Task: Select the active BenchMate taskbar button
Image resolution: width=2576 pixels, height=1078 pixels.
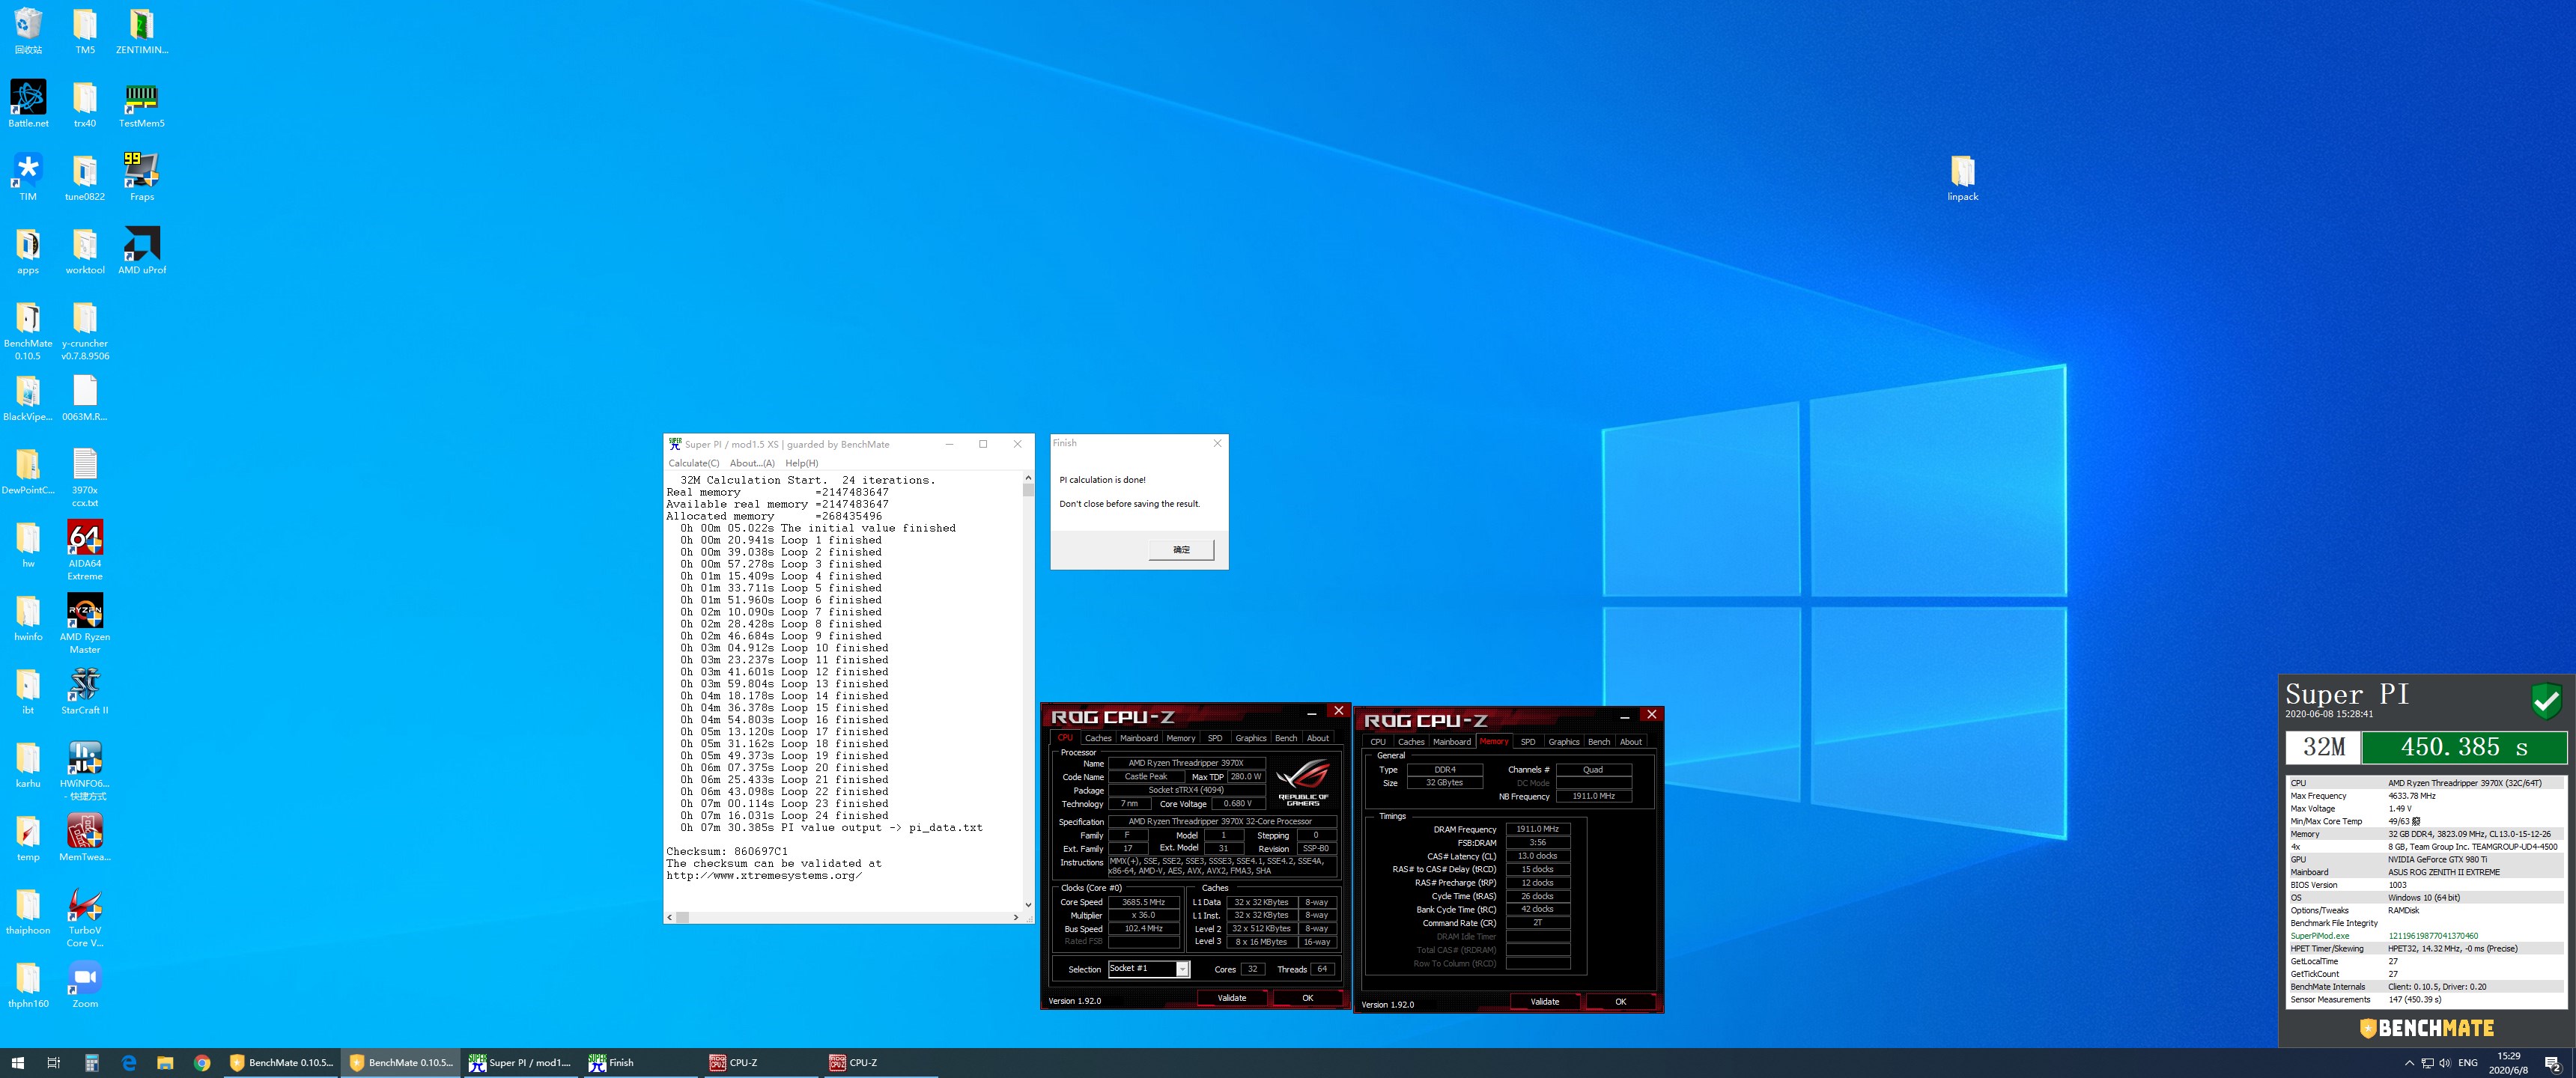Action: point(401,1063)
